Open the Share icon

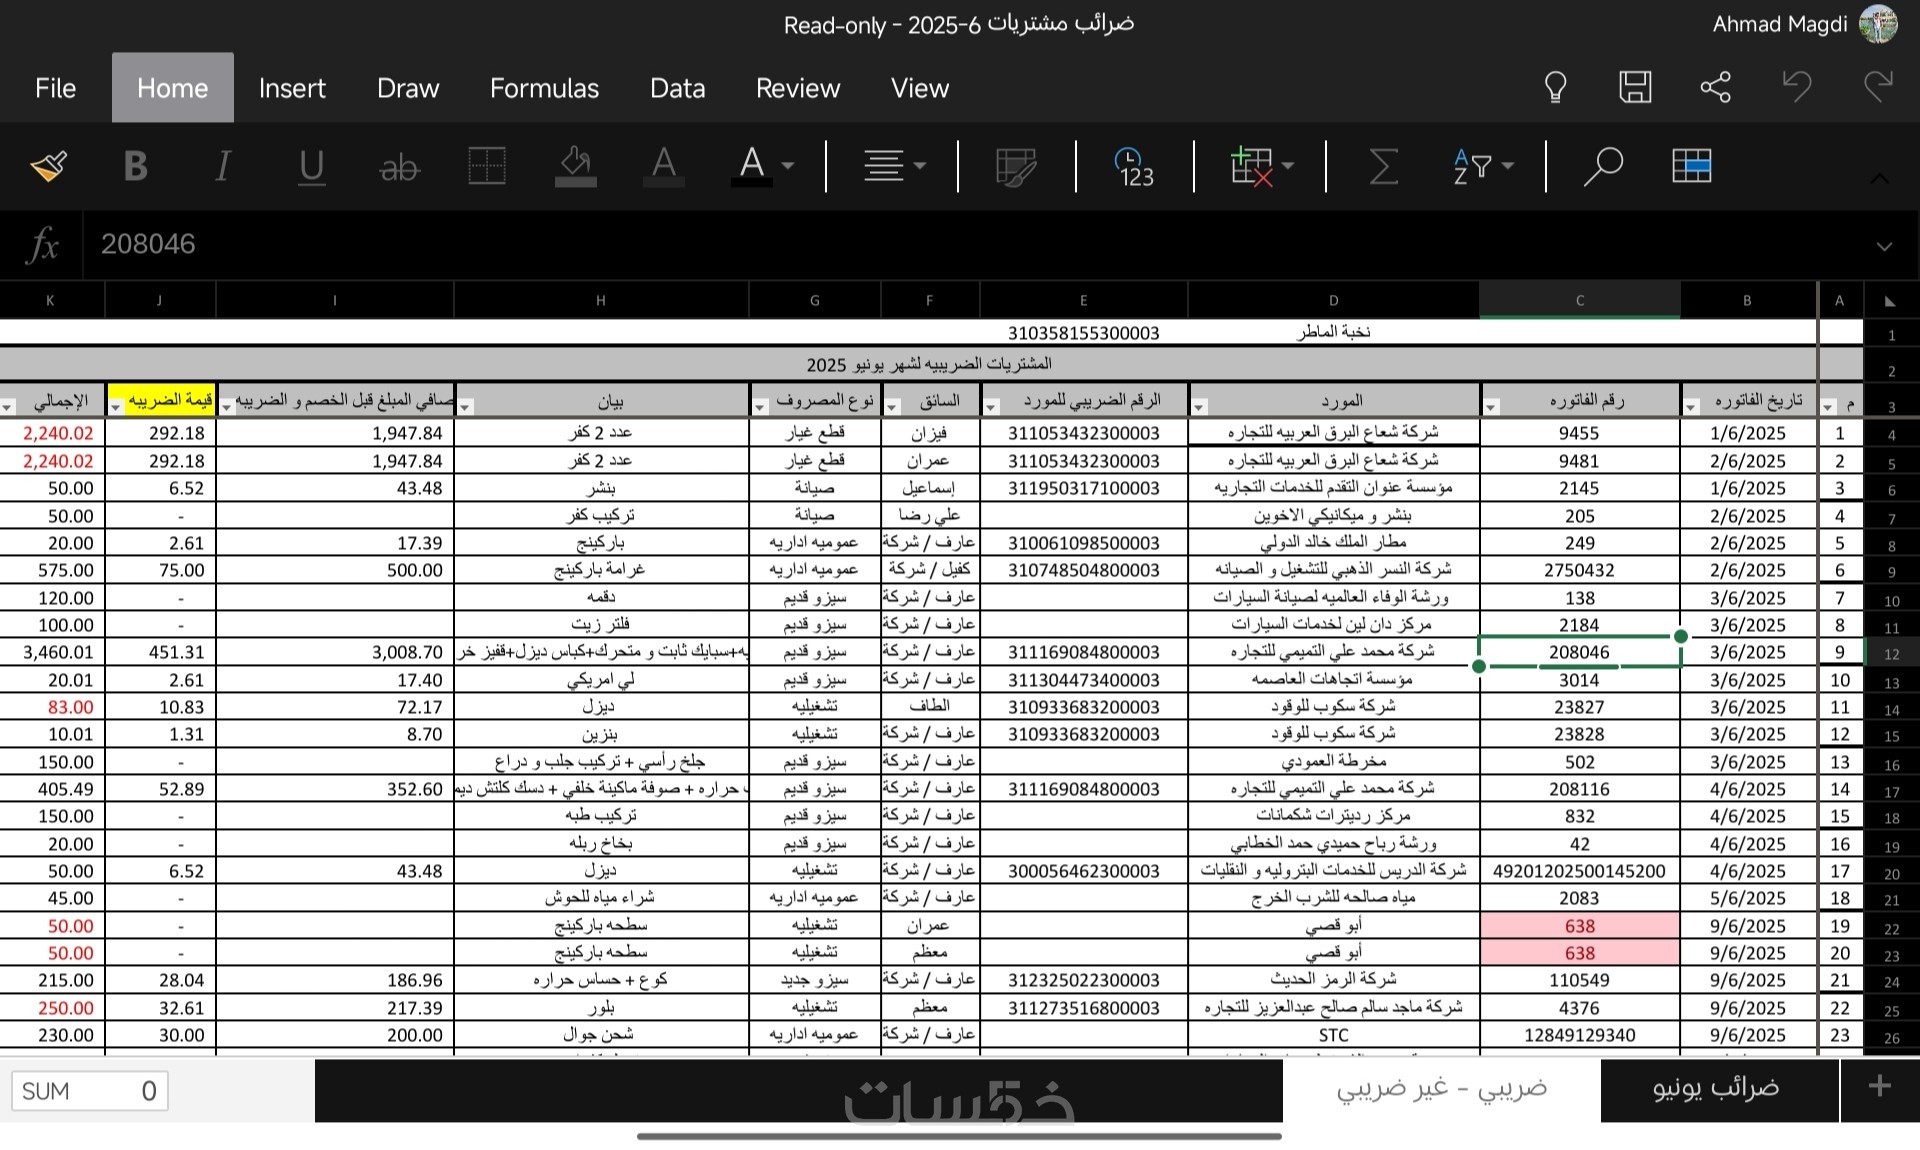[x=1716, y=88]
